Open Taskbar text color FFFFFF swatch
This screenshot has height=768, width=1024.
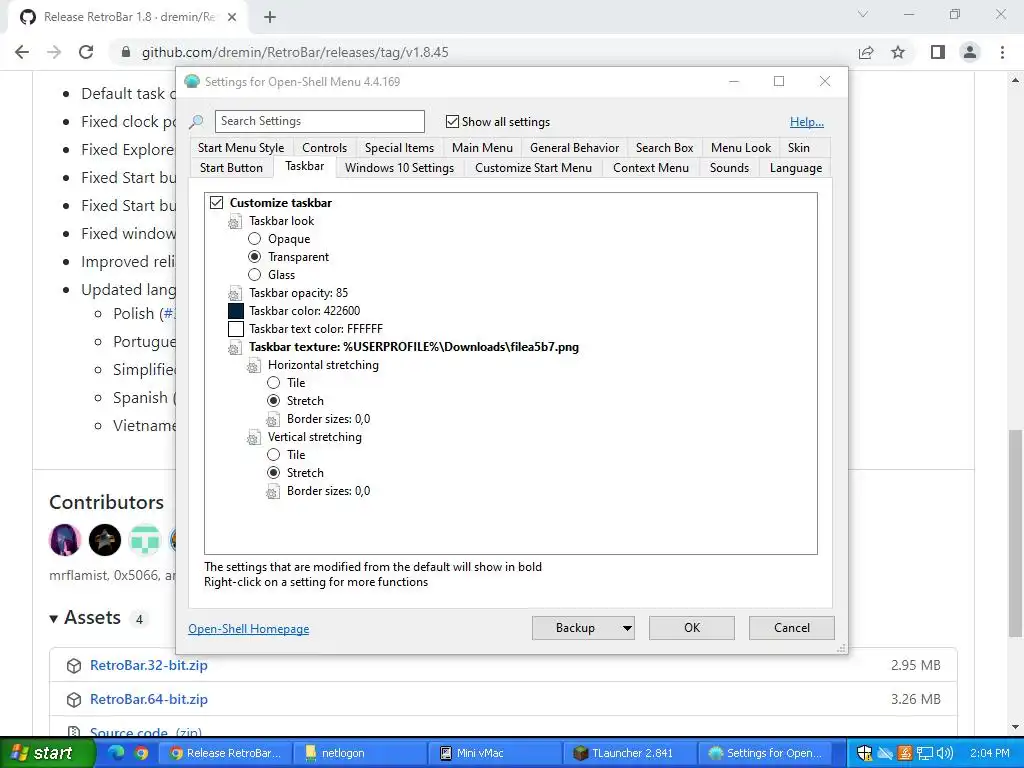(236, 329)
